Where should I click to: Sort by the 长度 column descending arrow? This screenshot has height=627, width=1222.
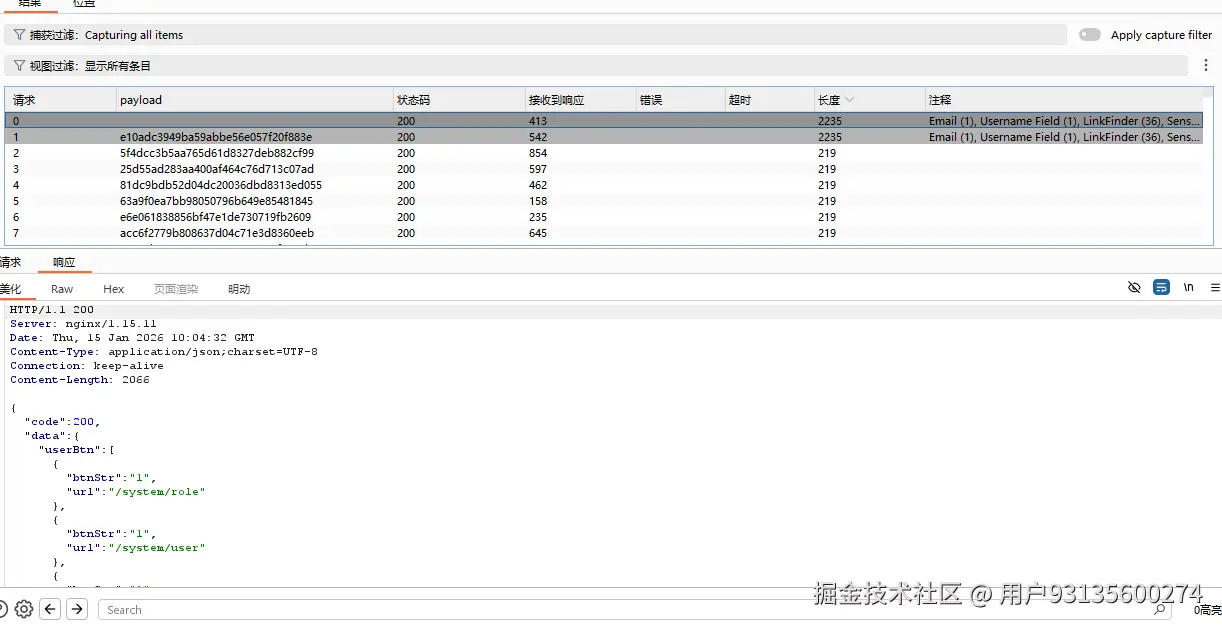pos(850,100)
